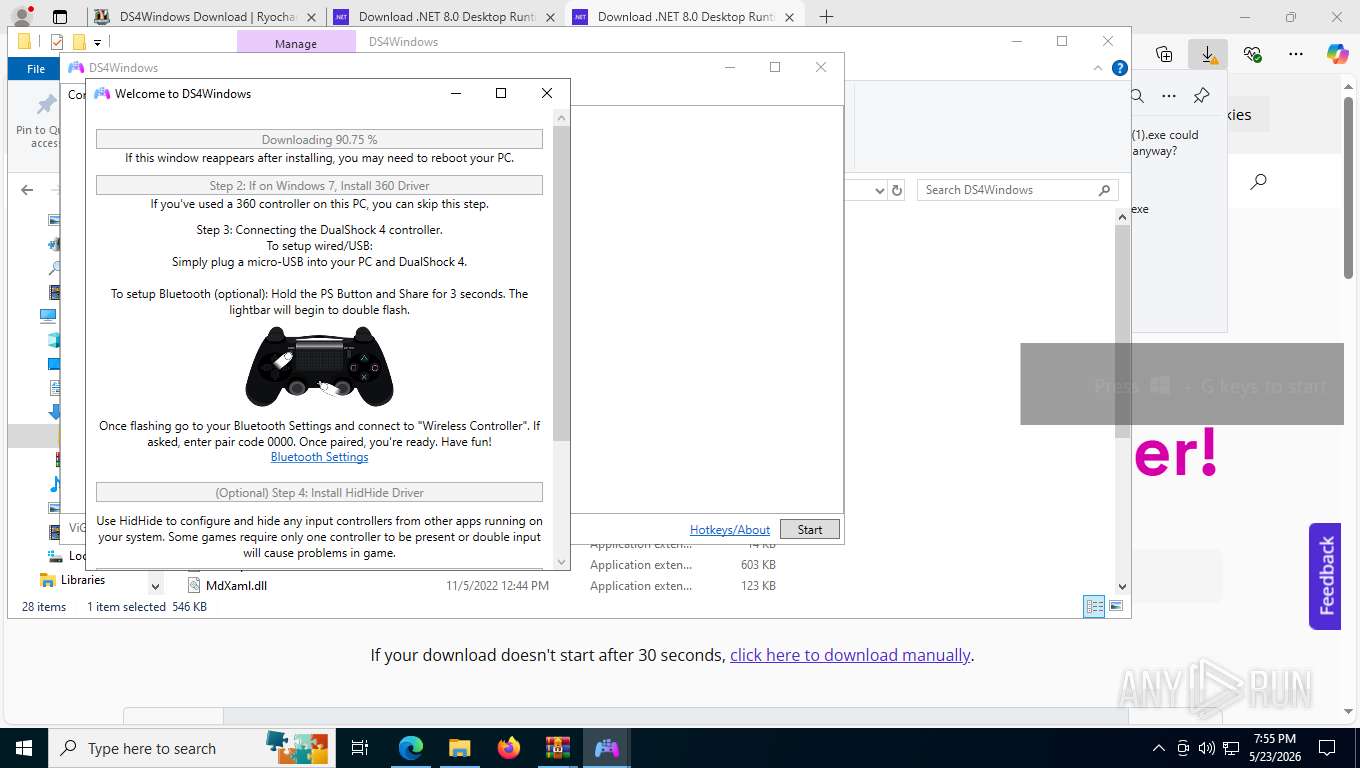Open the File tab in Explorer

(x=36, y=69)
